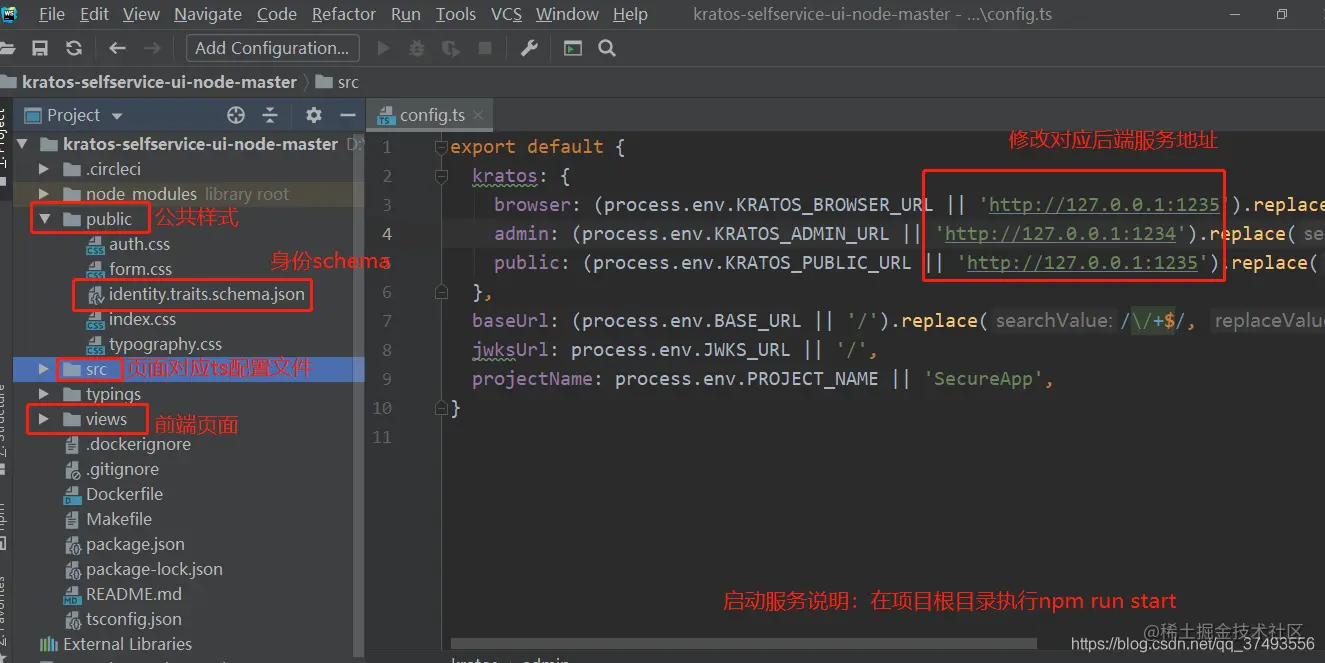Open a file using the open-folder toolbar icon

pos(9,47)
